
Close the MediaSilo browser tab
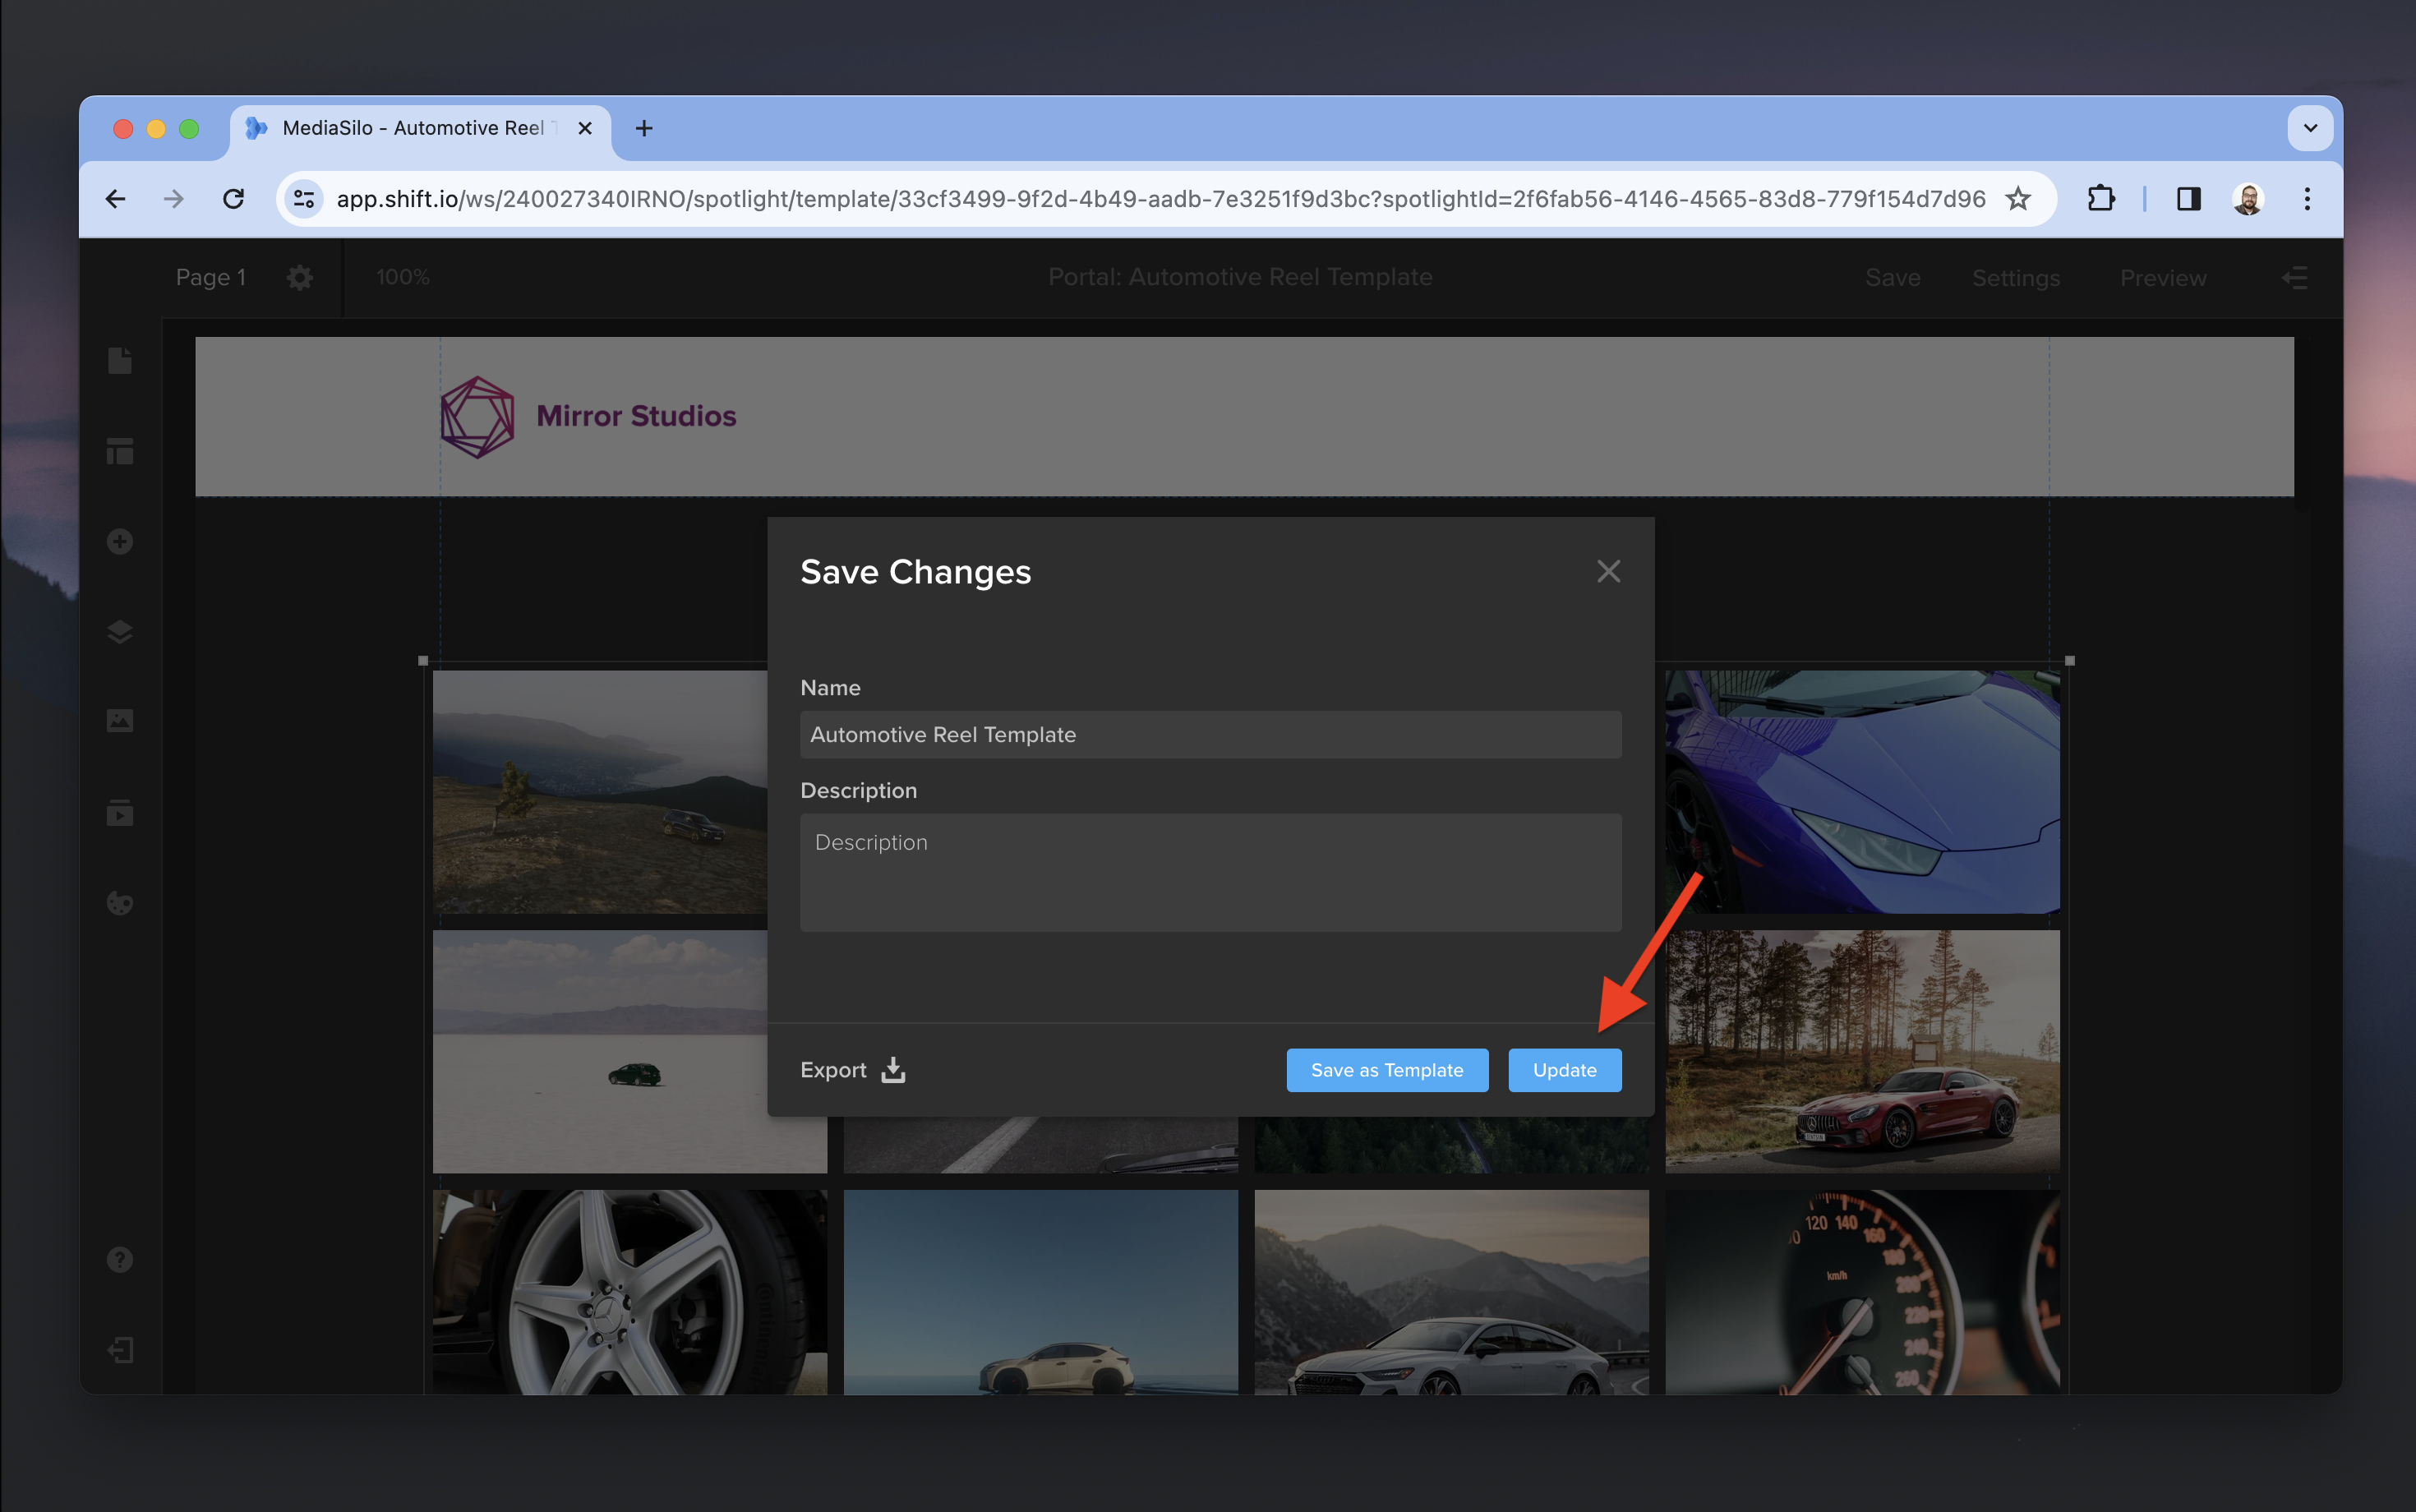point(585,128)
